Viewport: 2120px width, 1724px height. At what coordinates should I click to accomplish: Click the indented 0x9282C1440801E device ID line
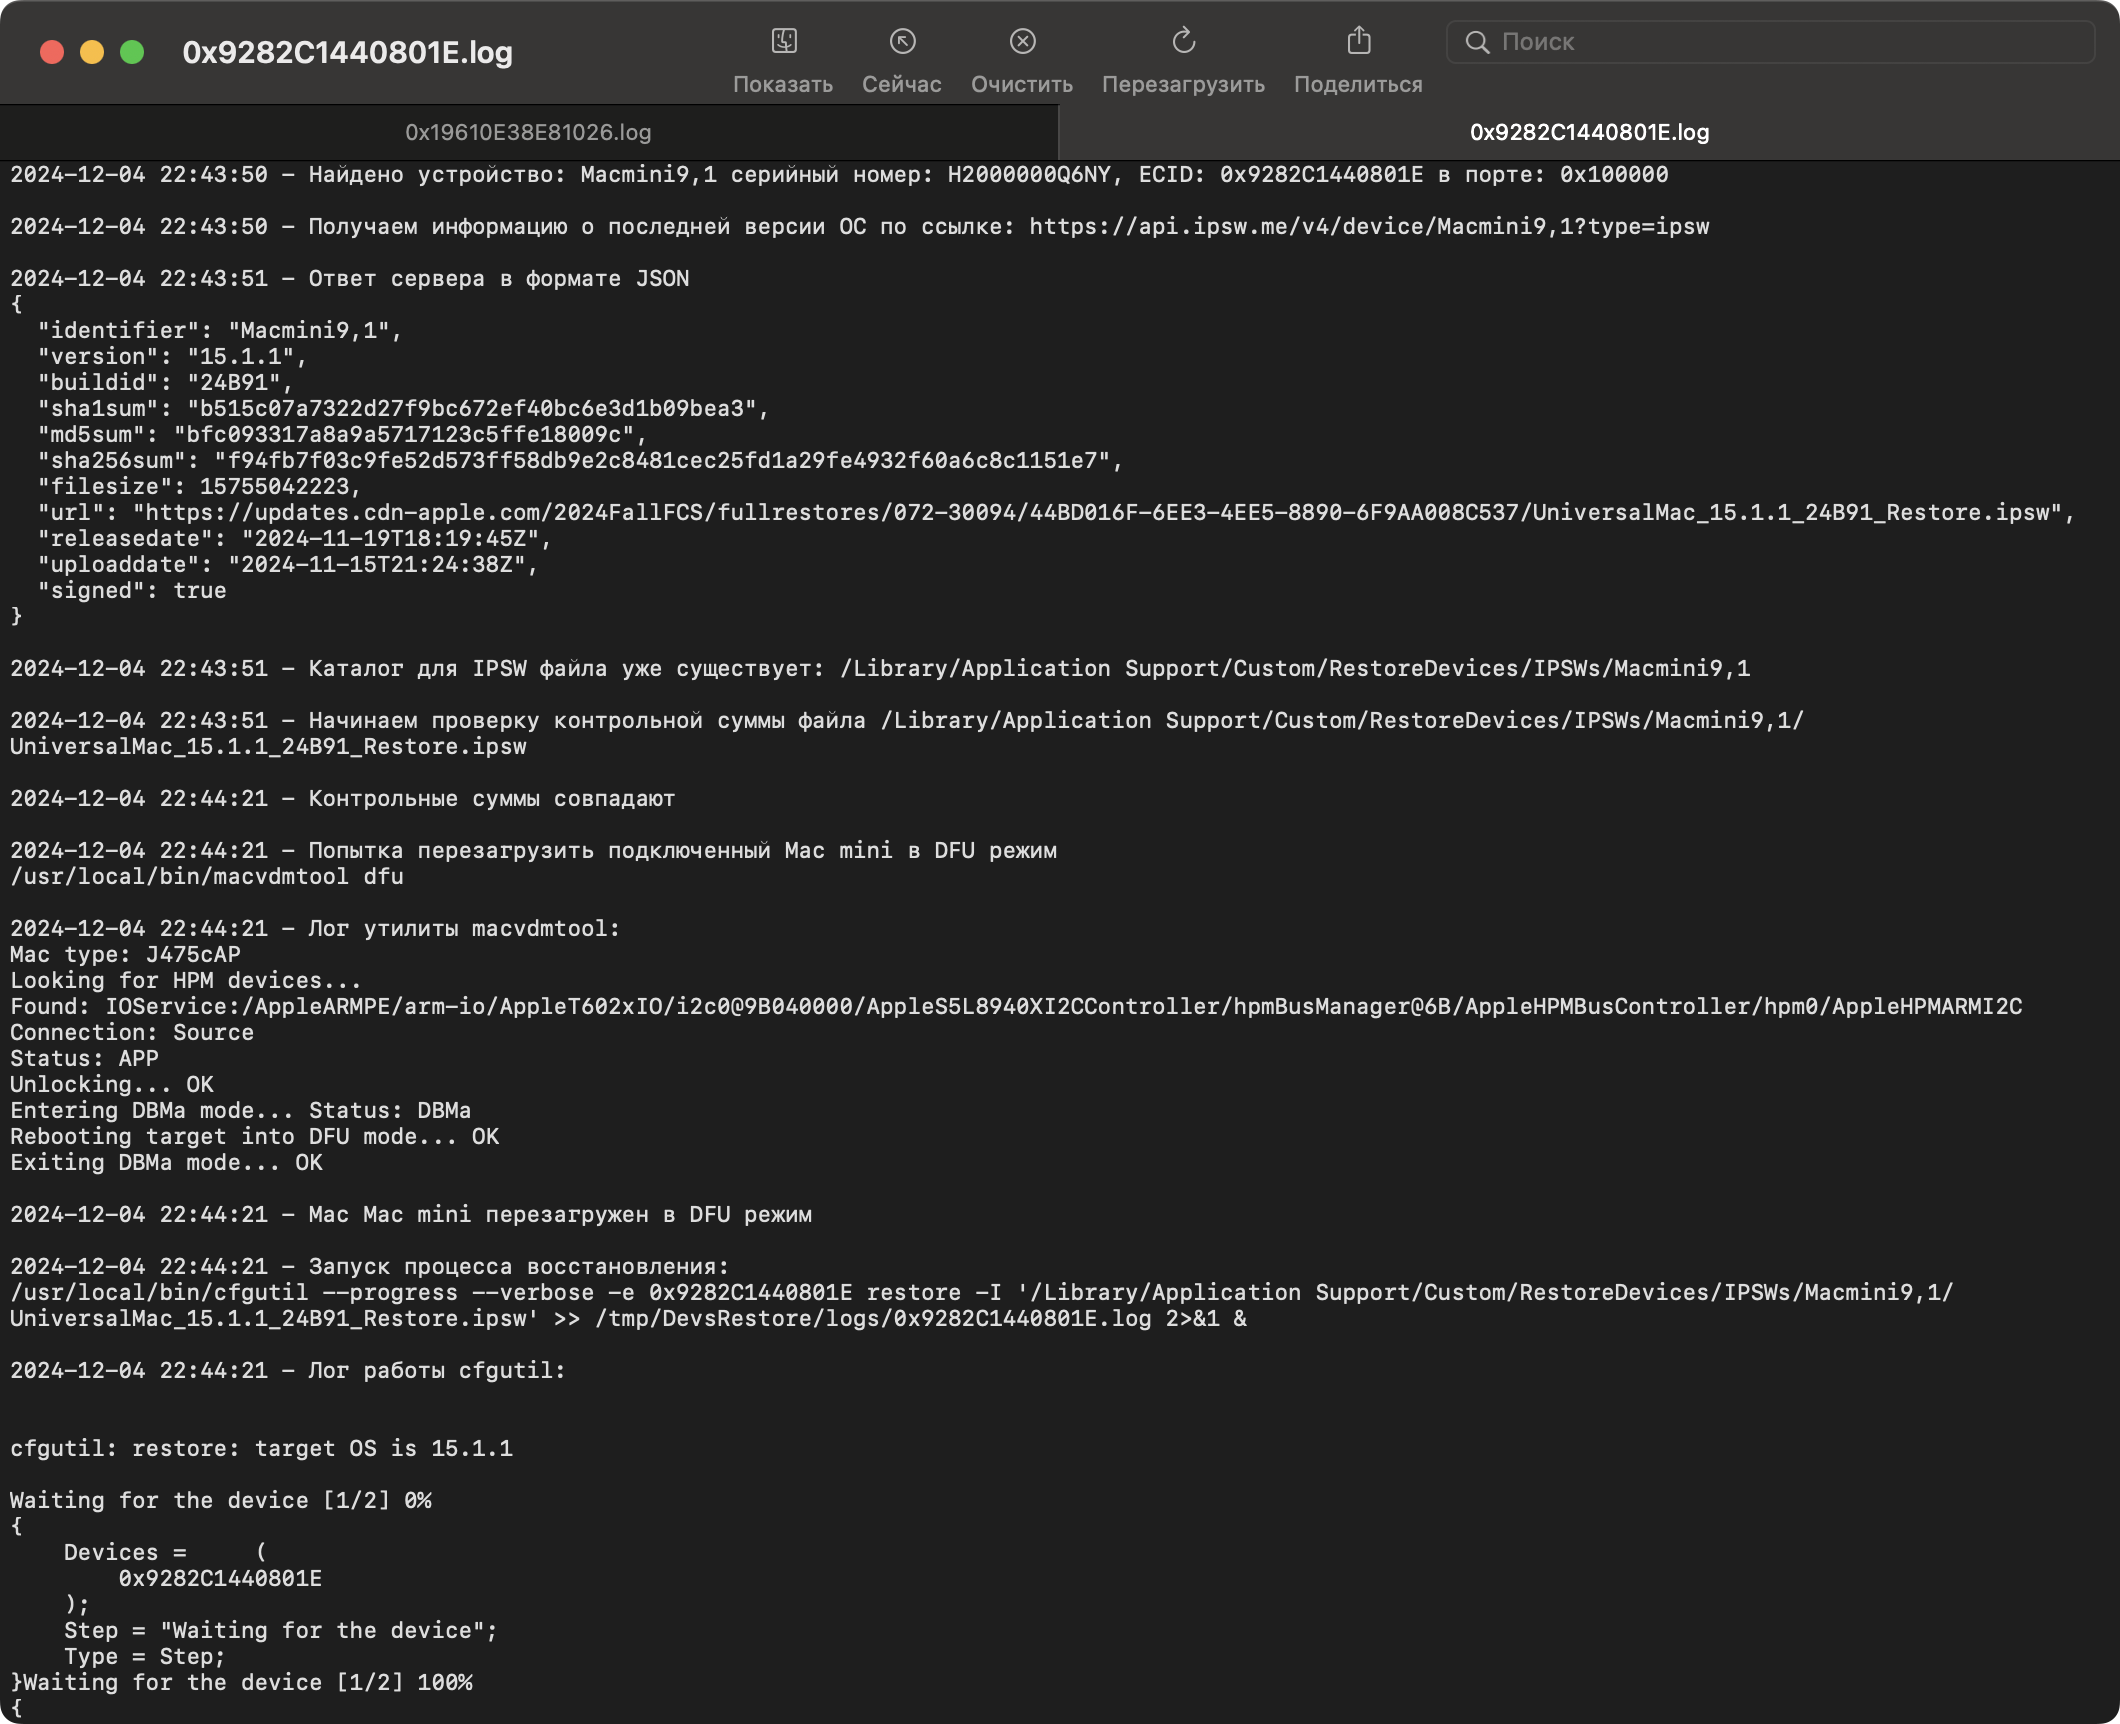[x=220, y=1579]
